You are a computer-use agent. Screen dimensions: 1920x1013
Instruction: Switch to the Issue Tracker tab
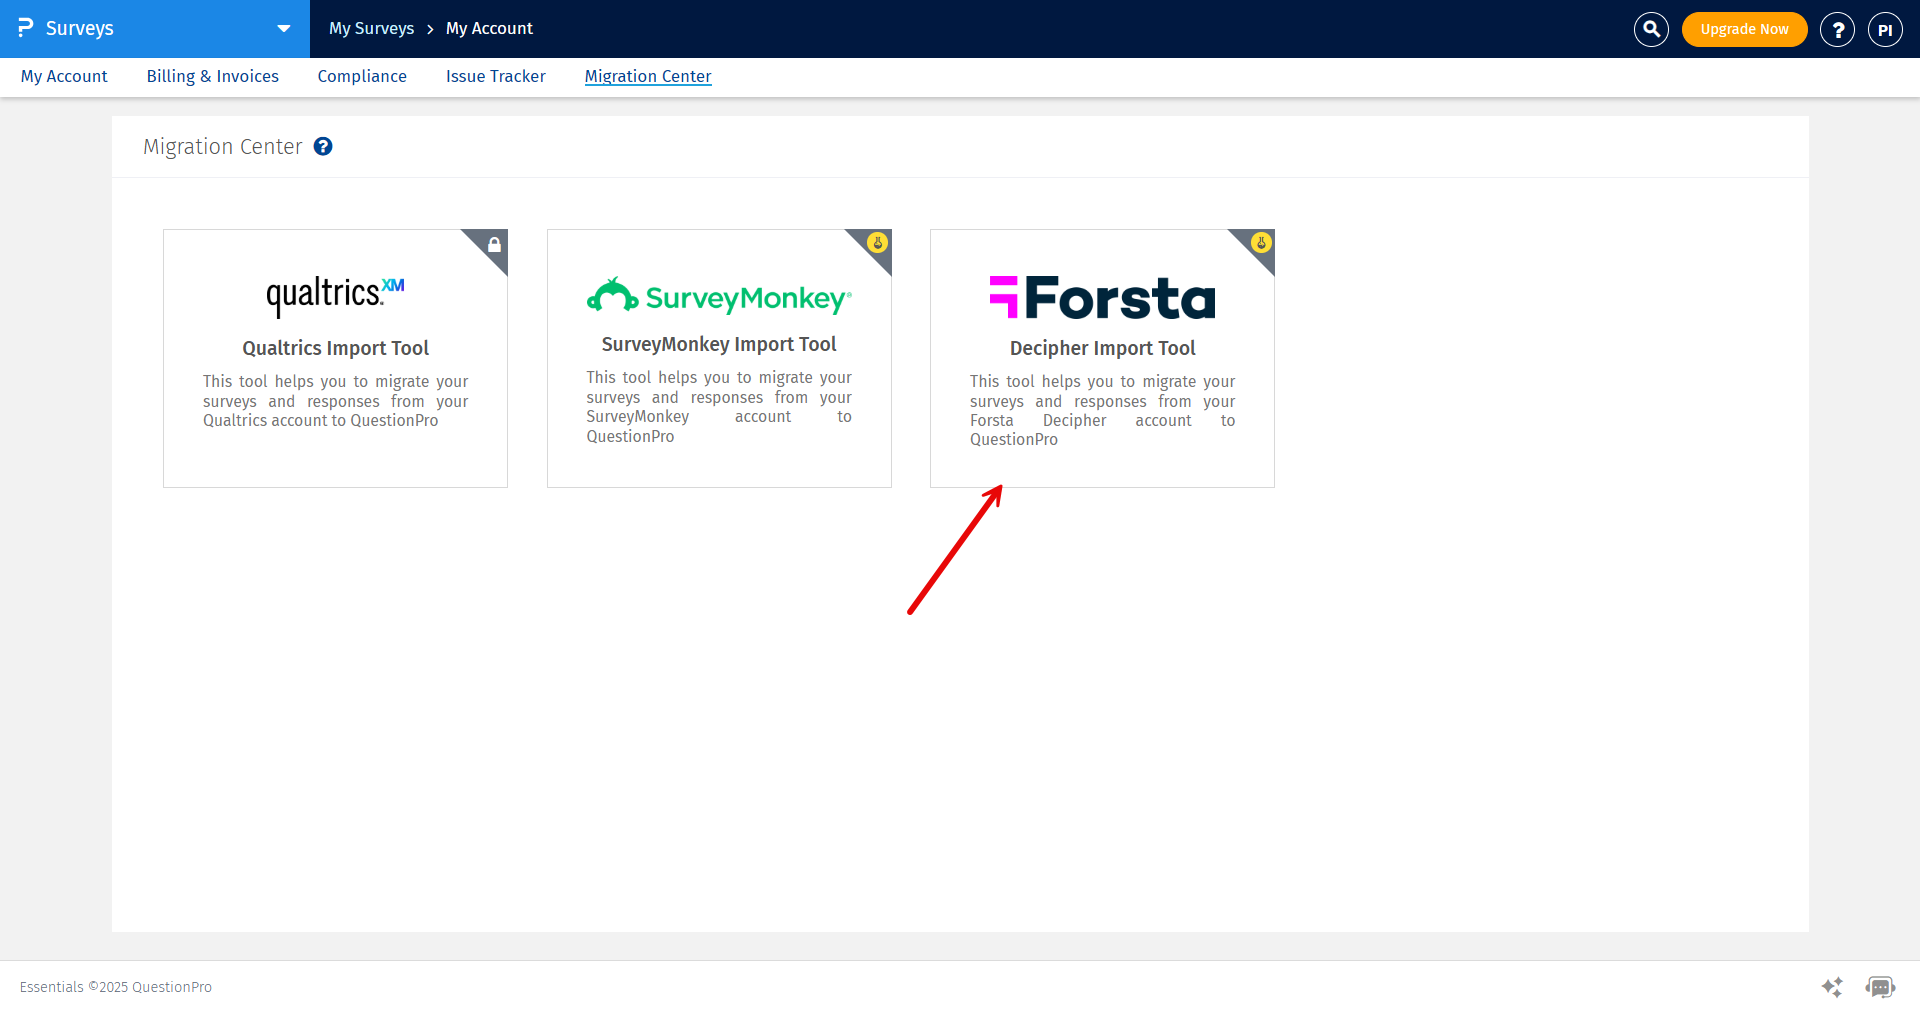point(496,76)
